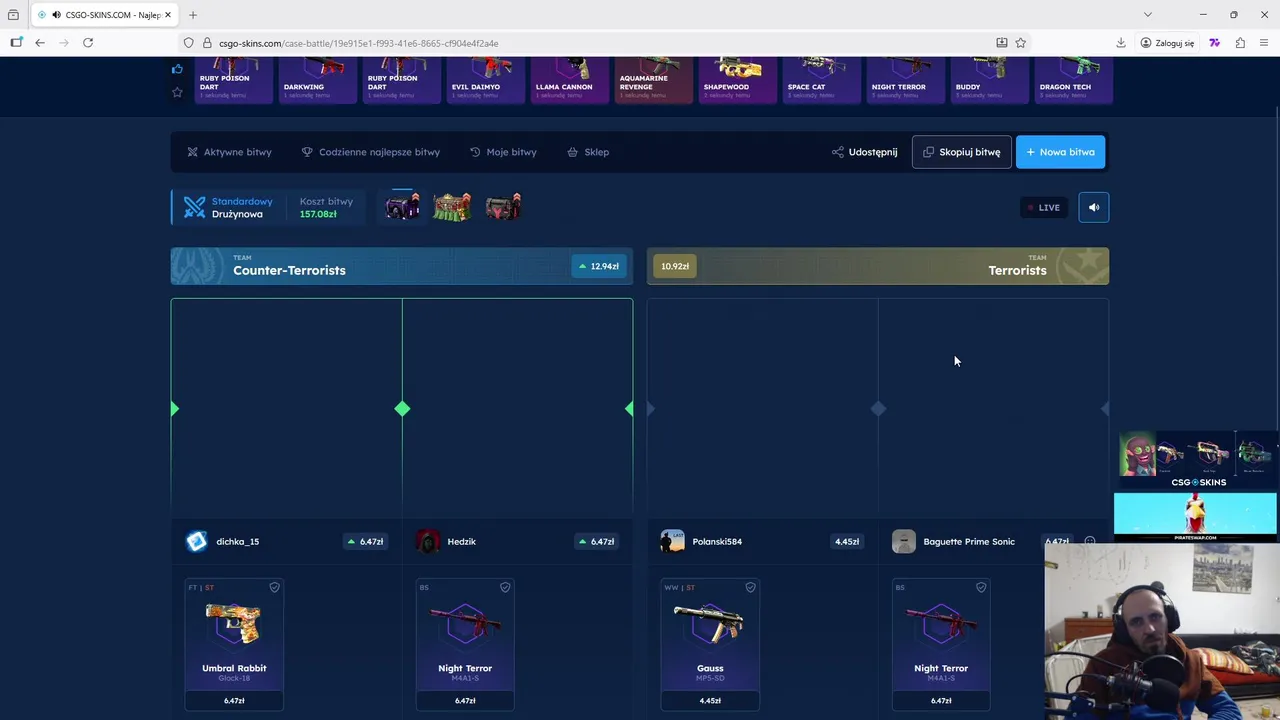Click shield icon on Umbral Rabbit card
The height and width of the screenshot is (720, 1280).
[274, 588]
